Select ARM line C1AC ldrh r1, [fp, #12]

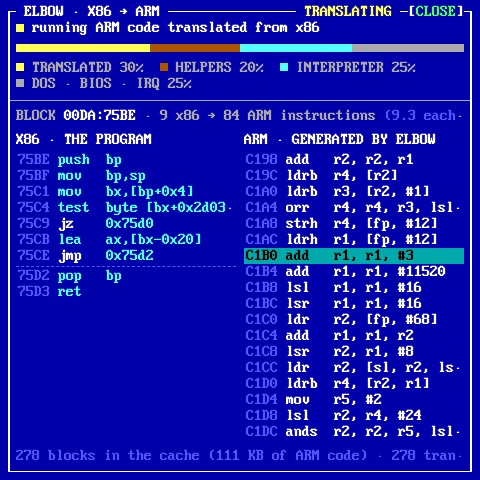pyautogui.click(x=354, y=239)
